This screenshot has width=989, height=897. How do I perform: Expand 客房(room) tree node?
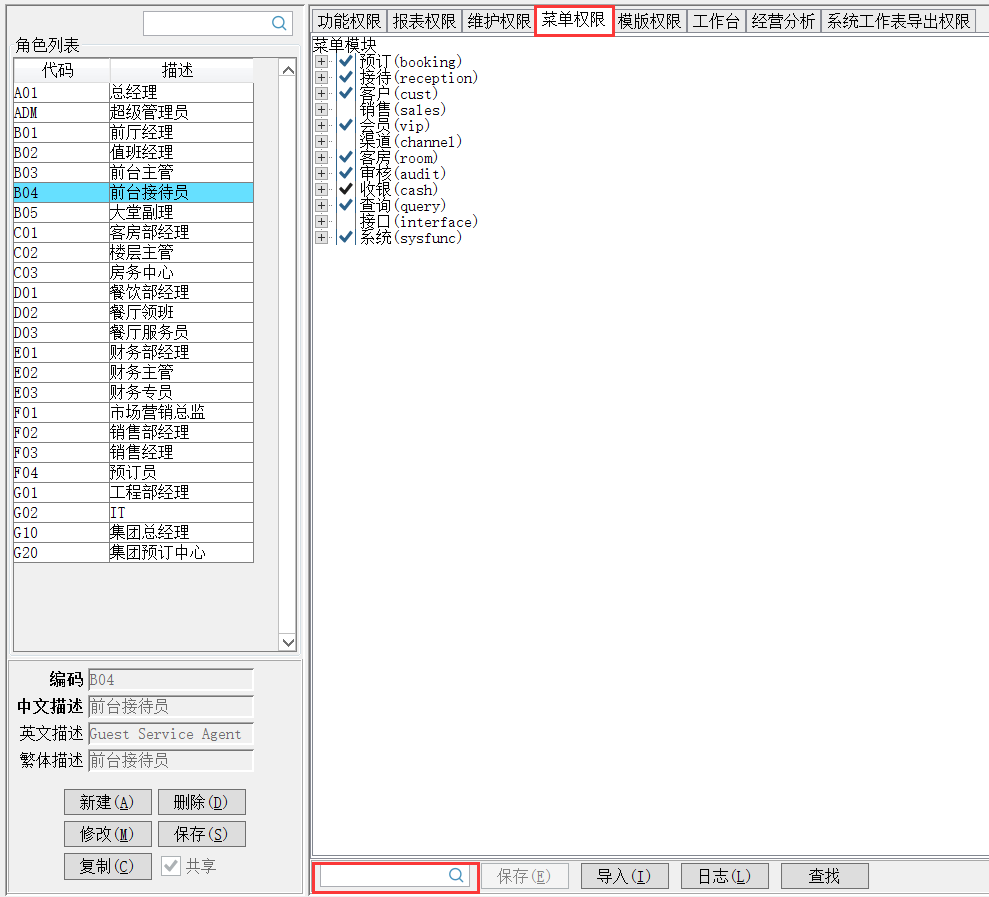pos(322,157)
